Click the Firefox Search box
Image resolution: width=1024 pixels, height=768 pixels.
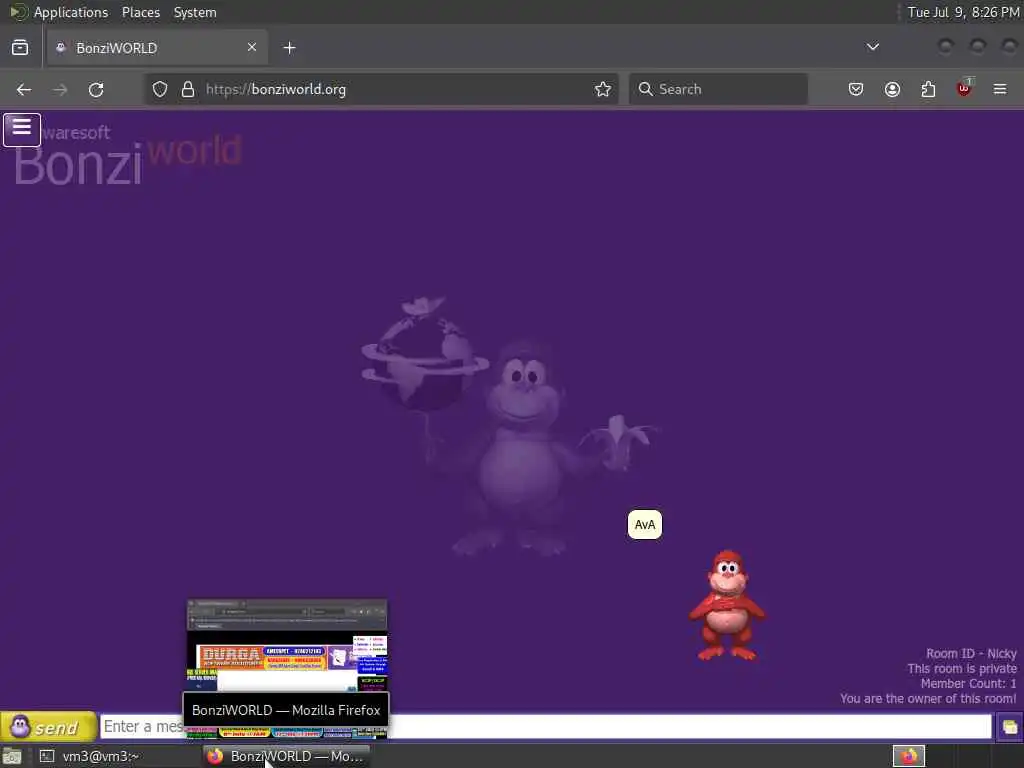(x=718, y=89)
